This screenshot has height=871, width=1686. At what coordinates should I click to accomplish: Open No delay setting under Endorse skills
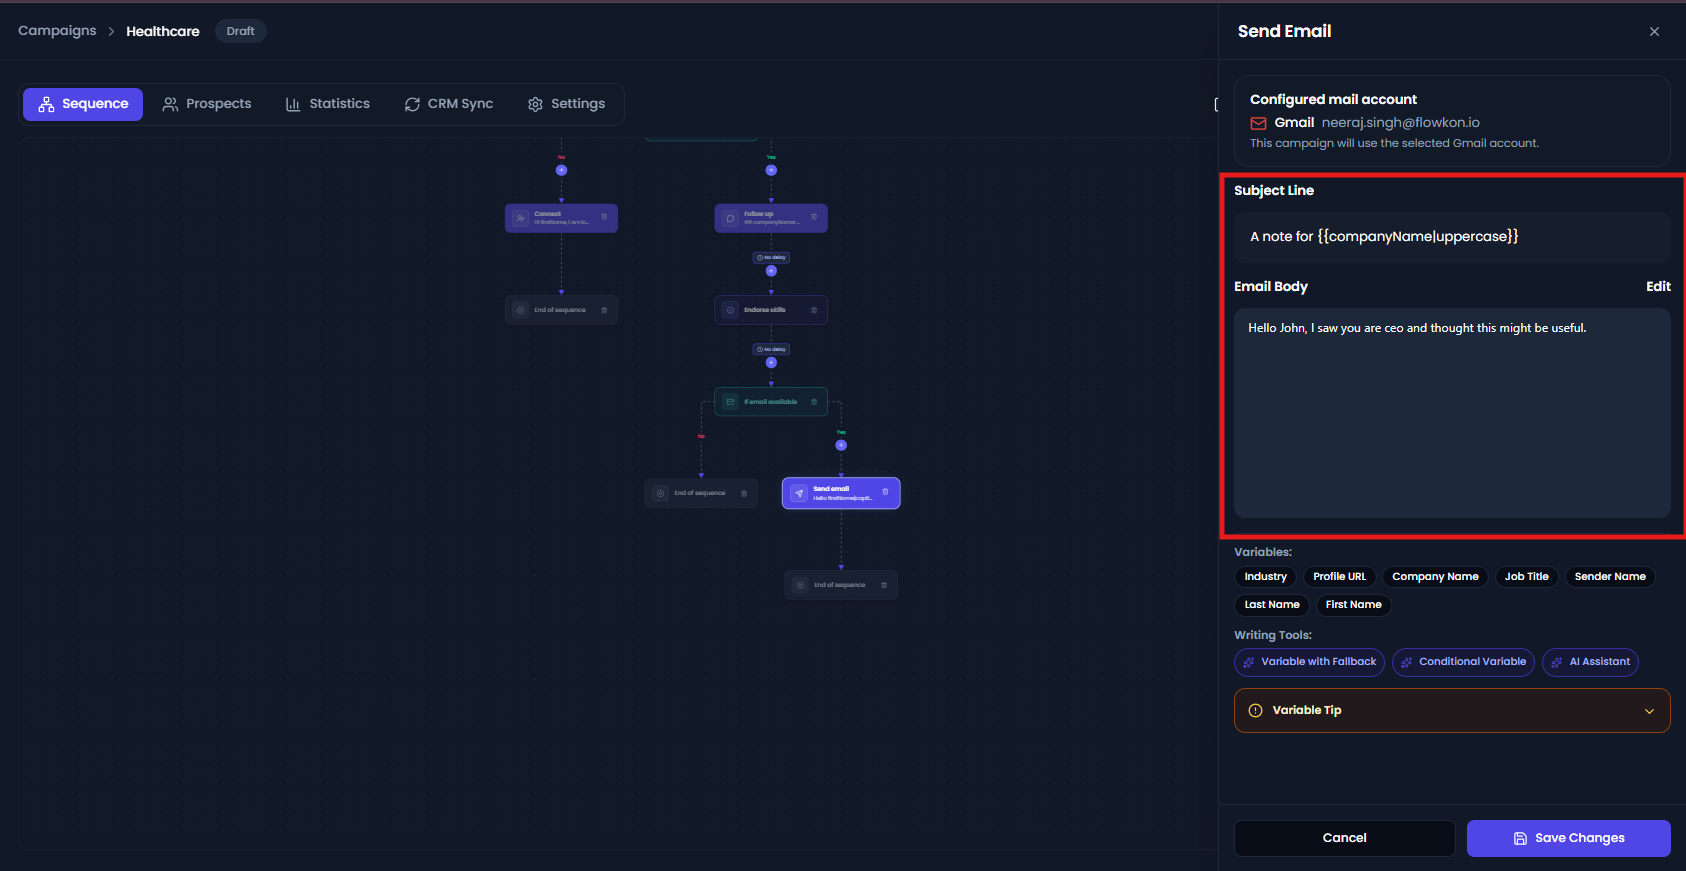[x=771, y=349]
